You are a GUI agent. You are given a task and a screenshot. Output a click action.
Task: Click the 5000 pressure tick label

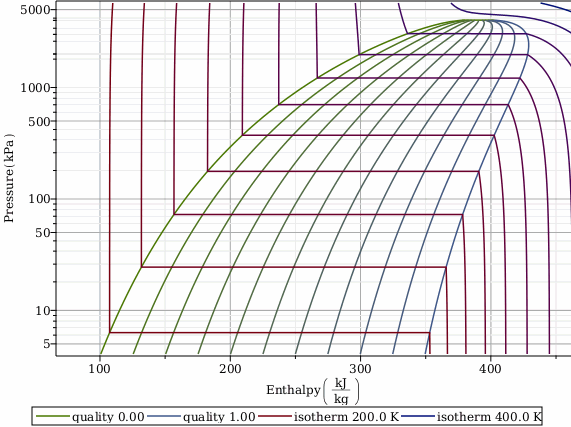[35, 10]
